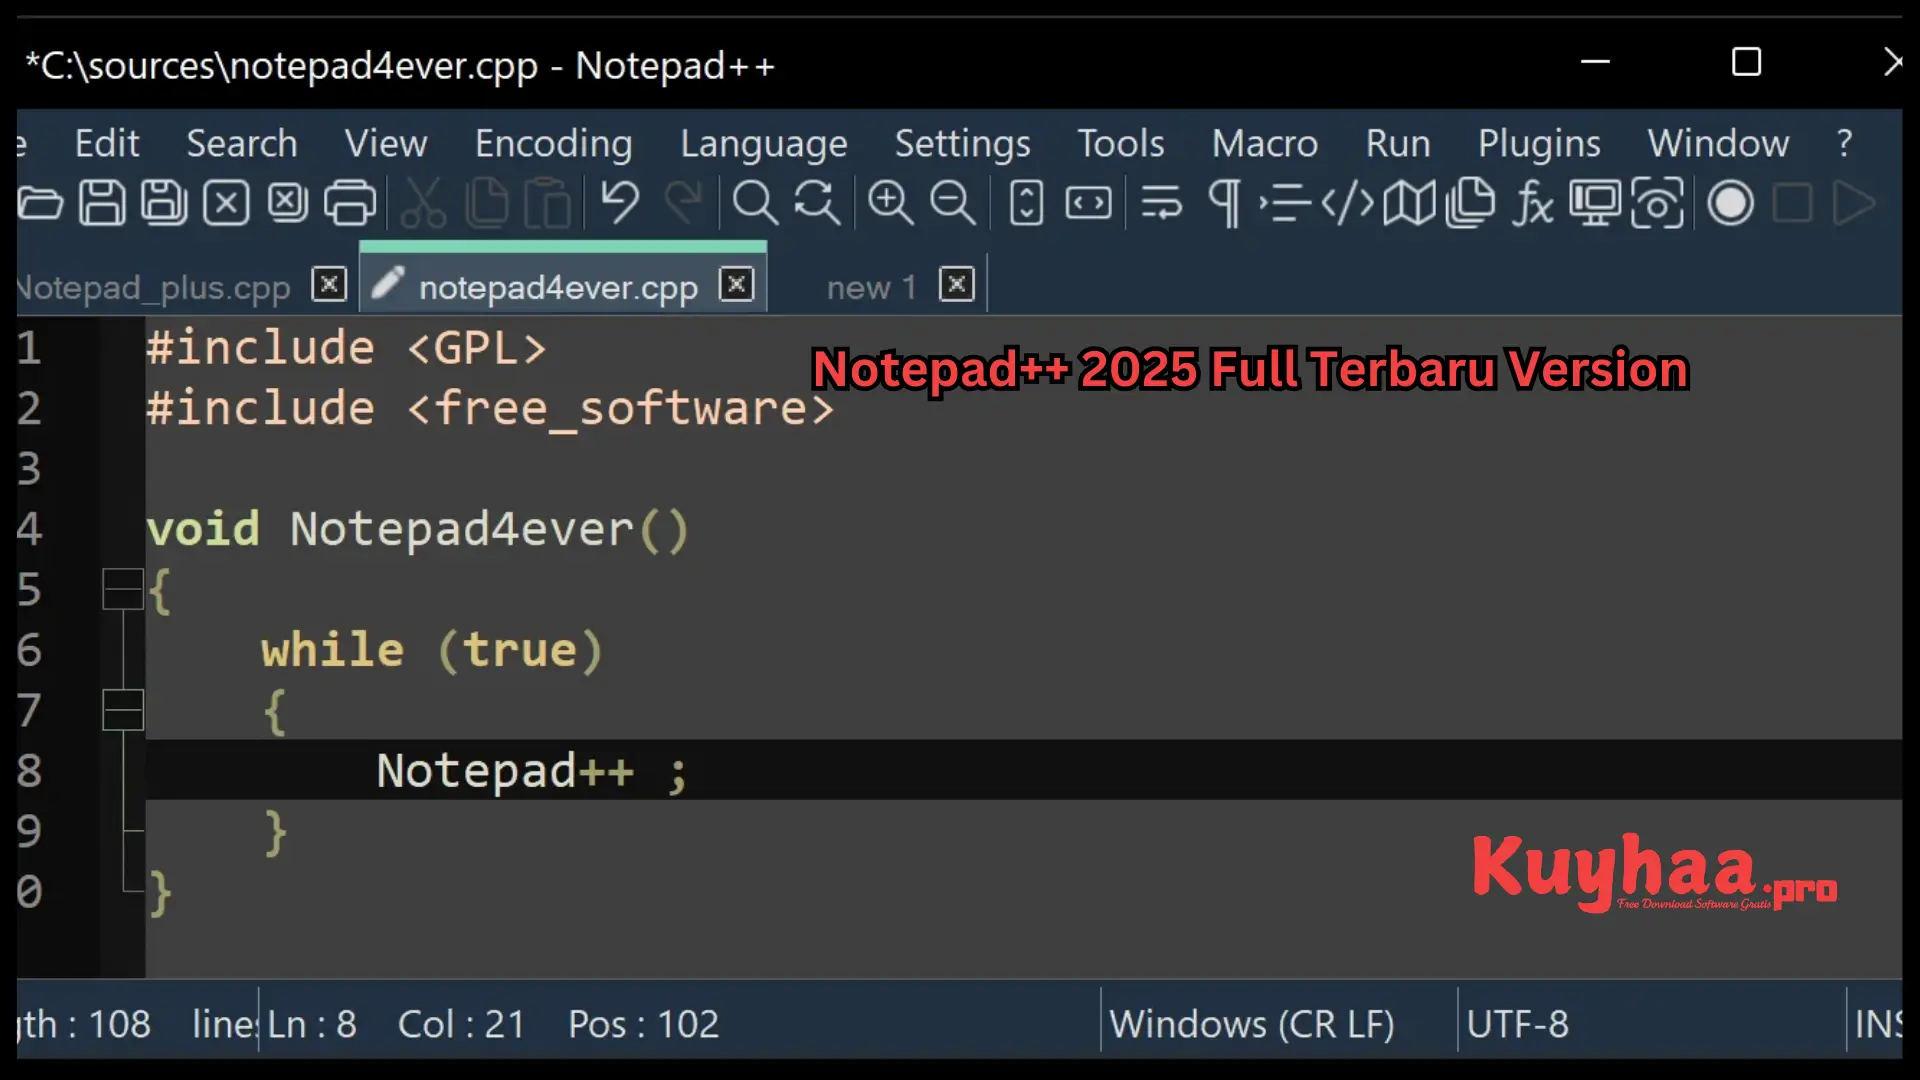Toggle synchronize horizontal scrolling icon

1088,203
